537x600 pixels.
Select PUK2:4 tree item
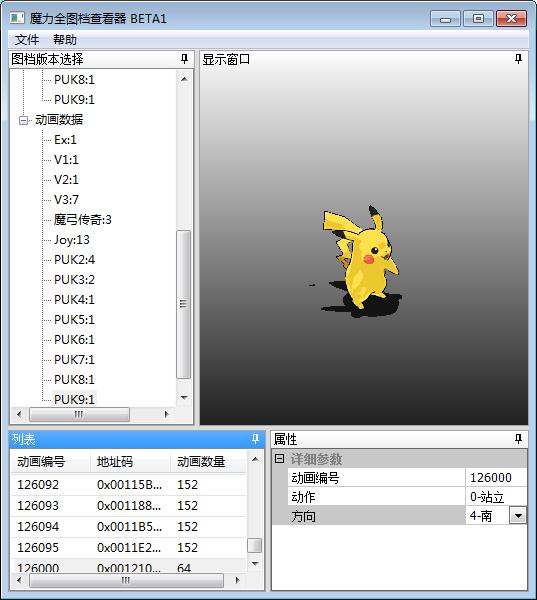tap(74, 259)
